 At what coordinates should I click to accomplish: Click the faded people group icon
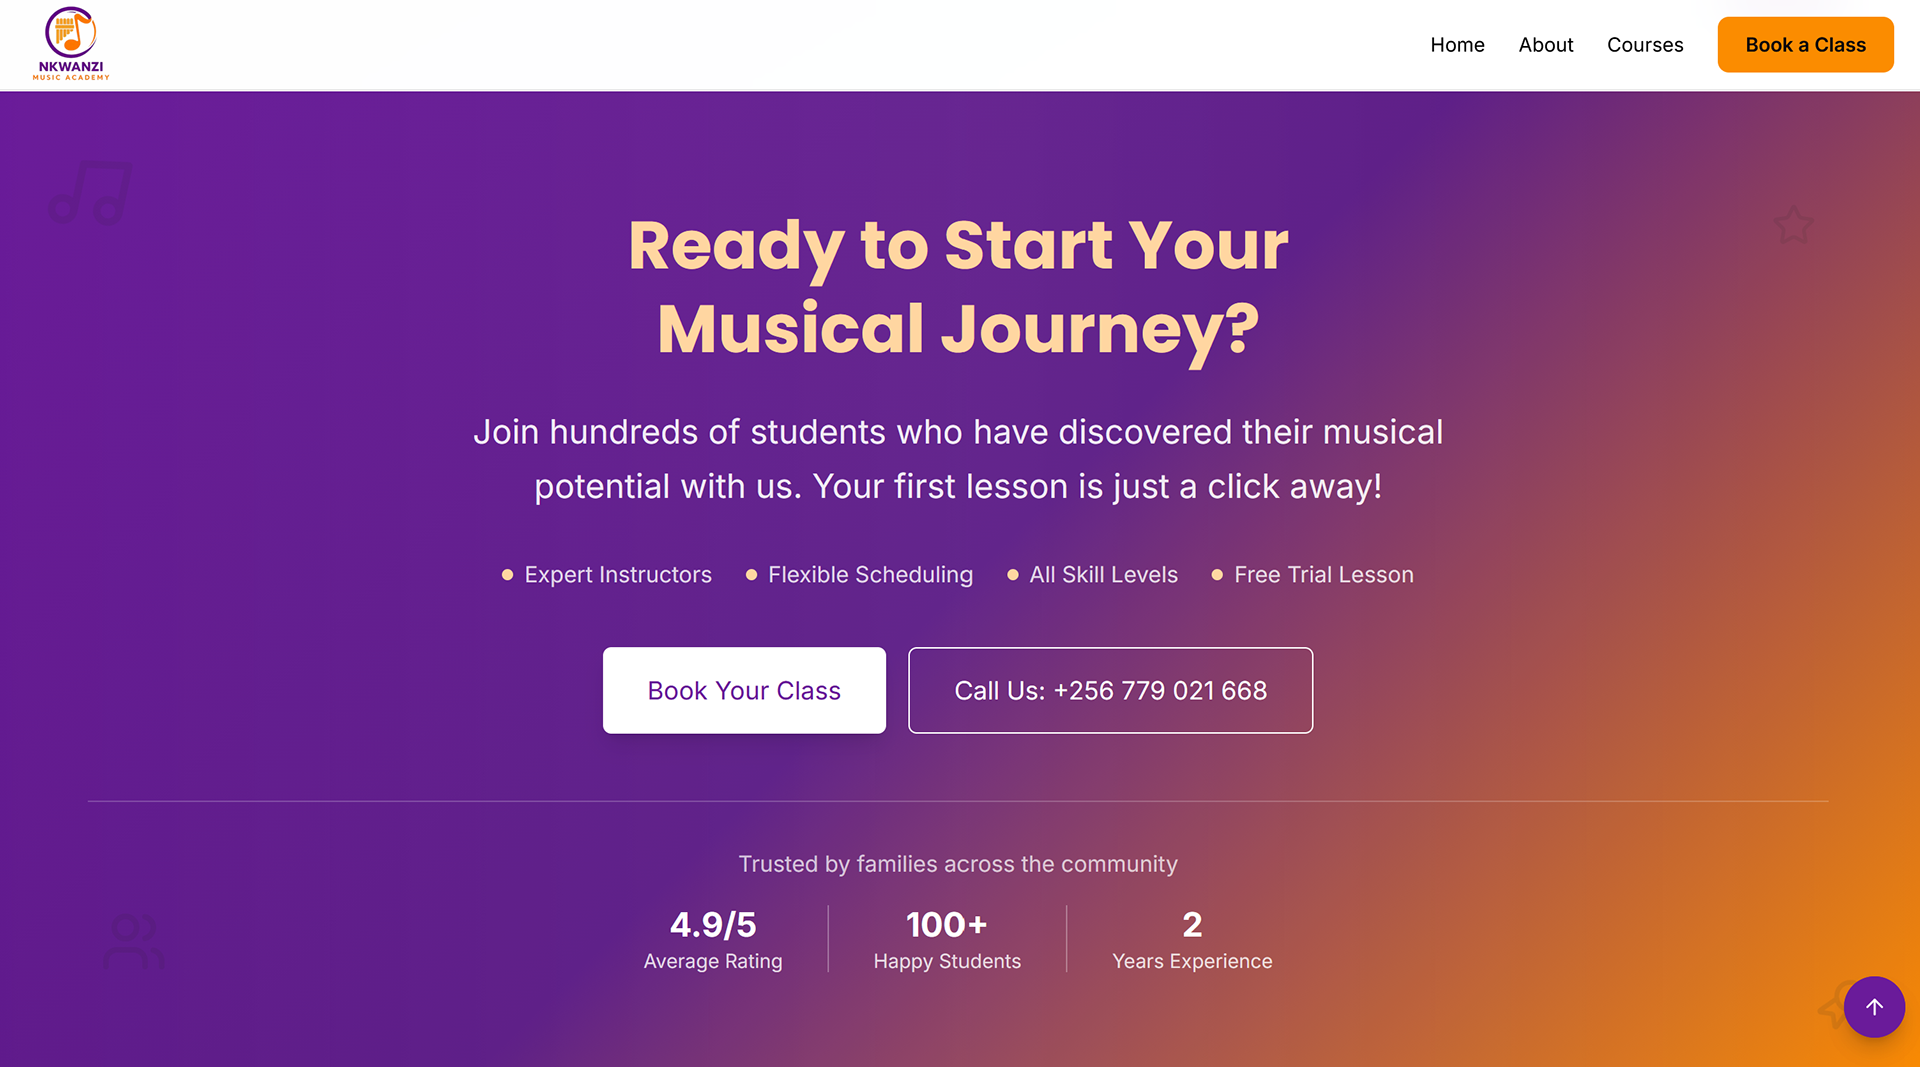point(134,941)
